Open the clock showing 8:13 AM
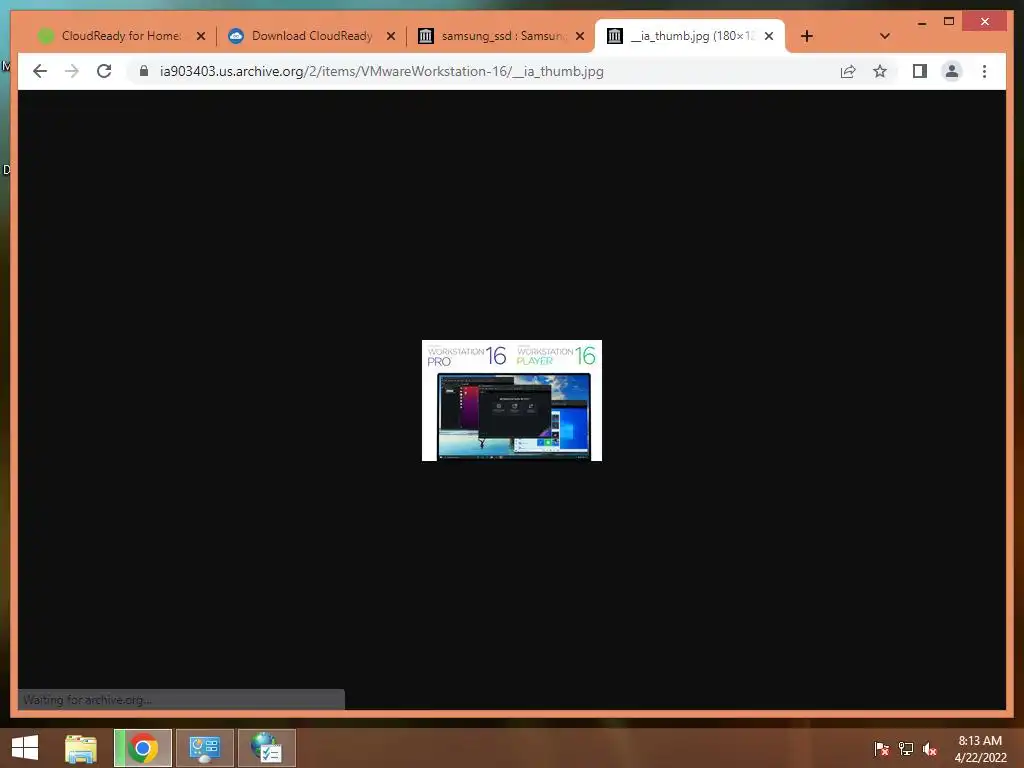The image size is (1024, 768). 980,749
